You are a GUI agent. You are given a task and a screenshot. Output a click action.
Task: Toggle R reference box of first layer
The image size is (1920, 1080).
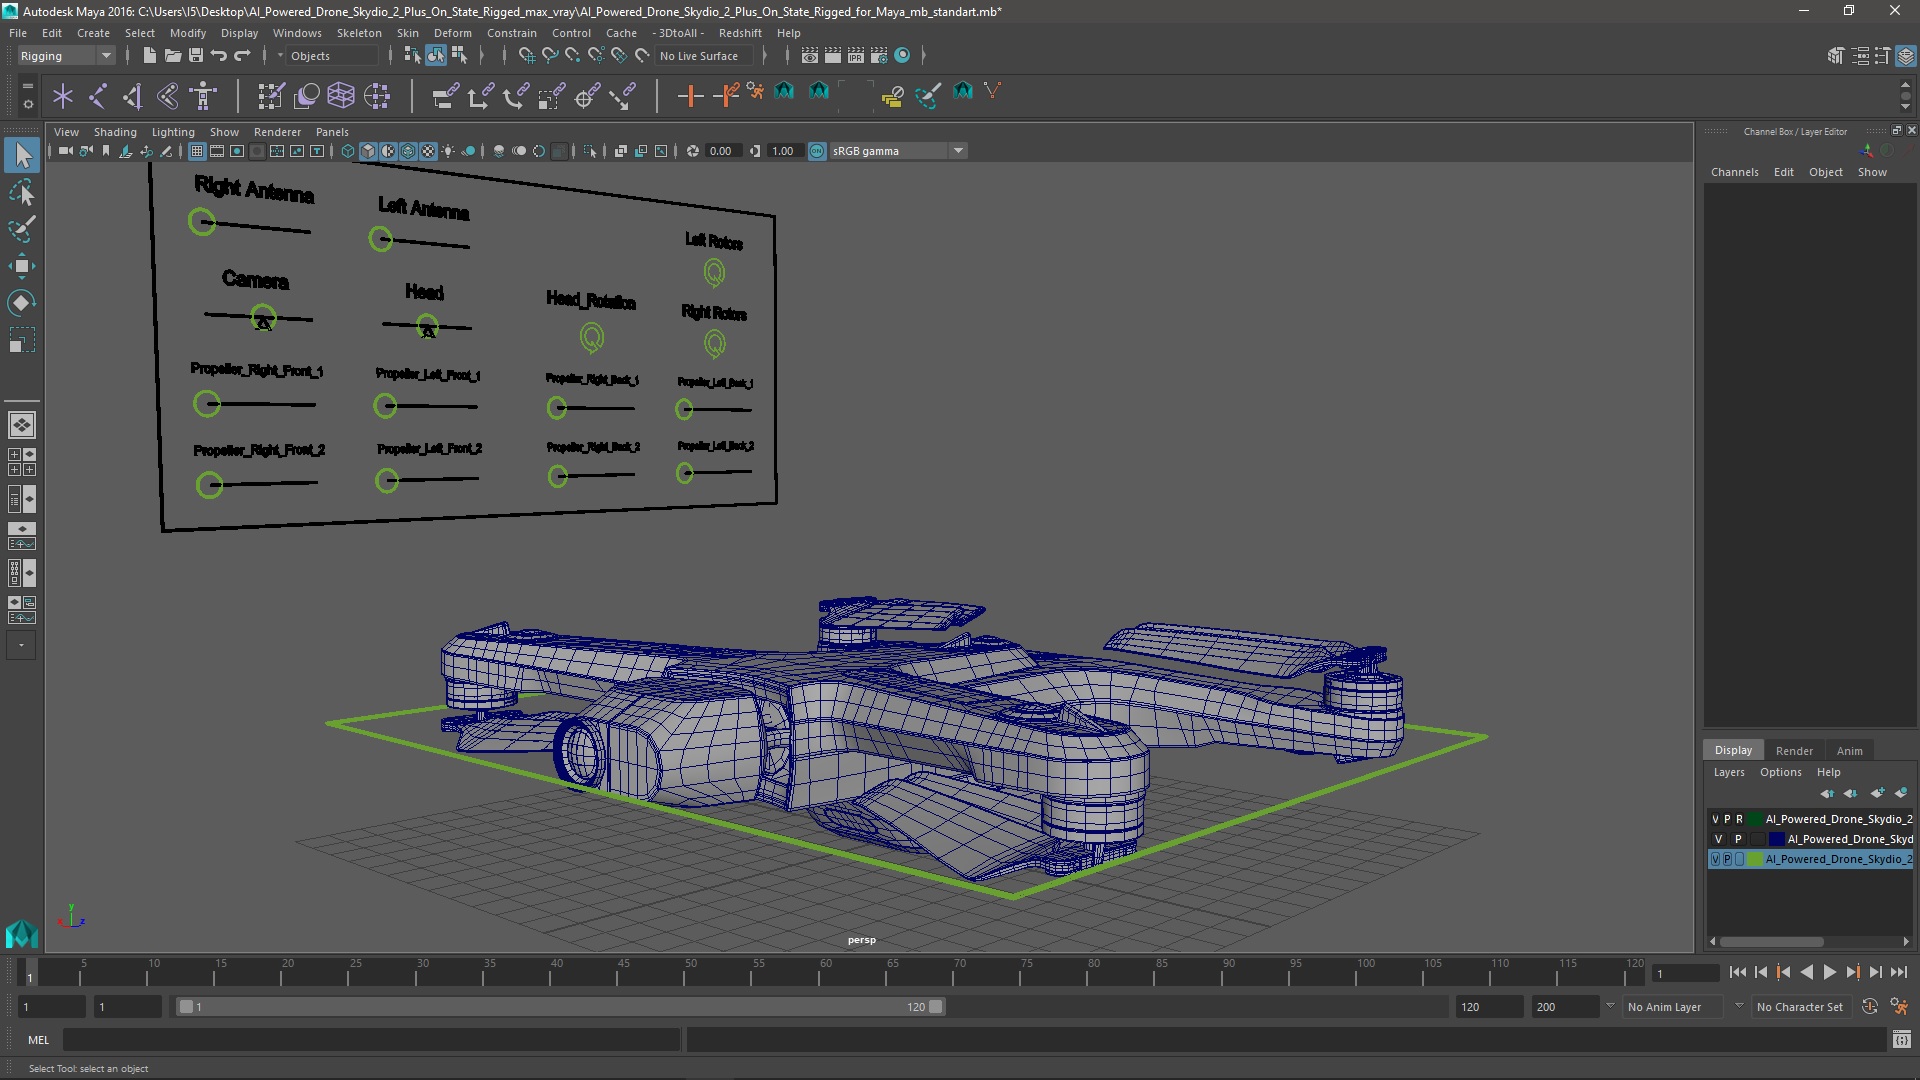pos(1739,820)
